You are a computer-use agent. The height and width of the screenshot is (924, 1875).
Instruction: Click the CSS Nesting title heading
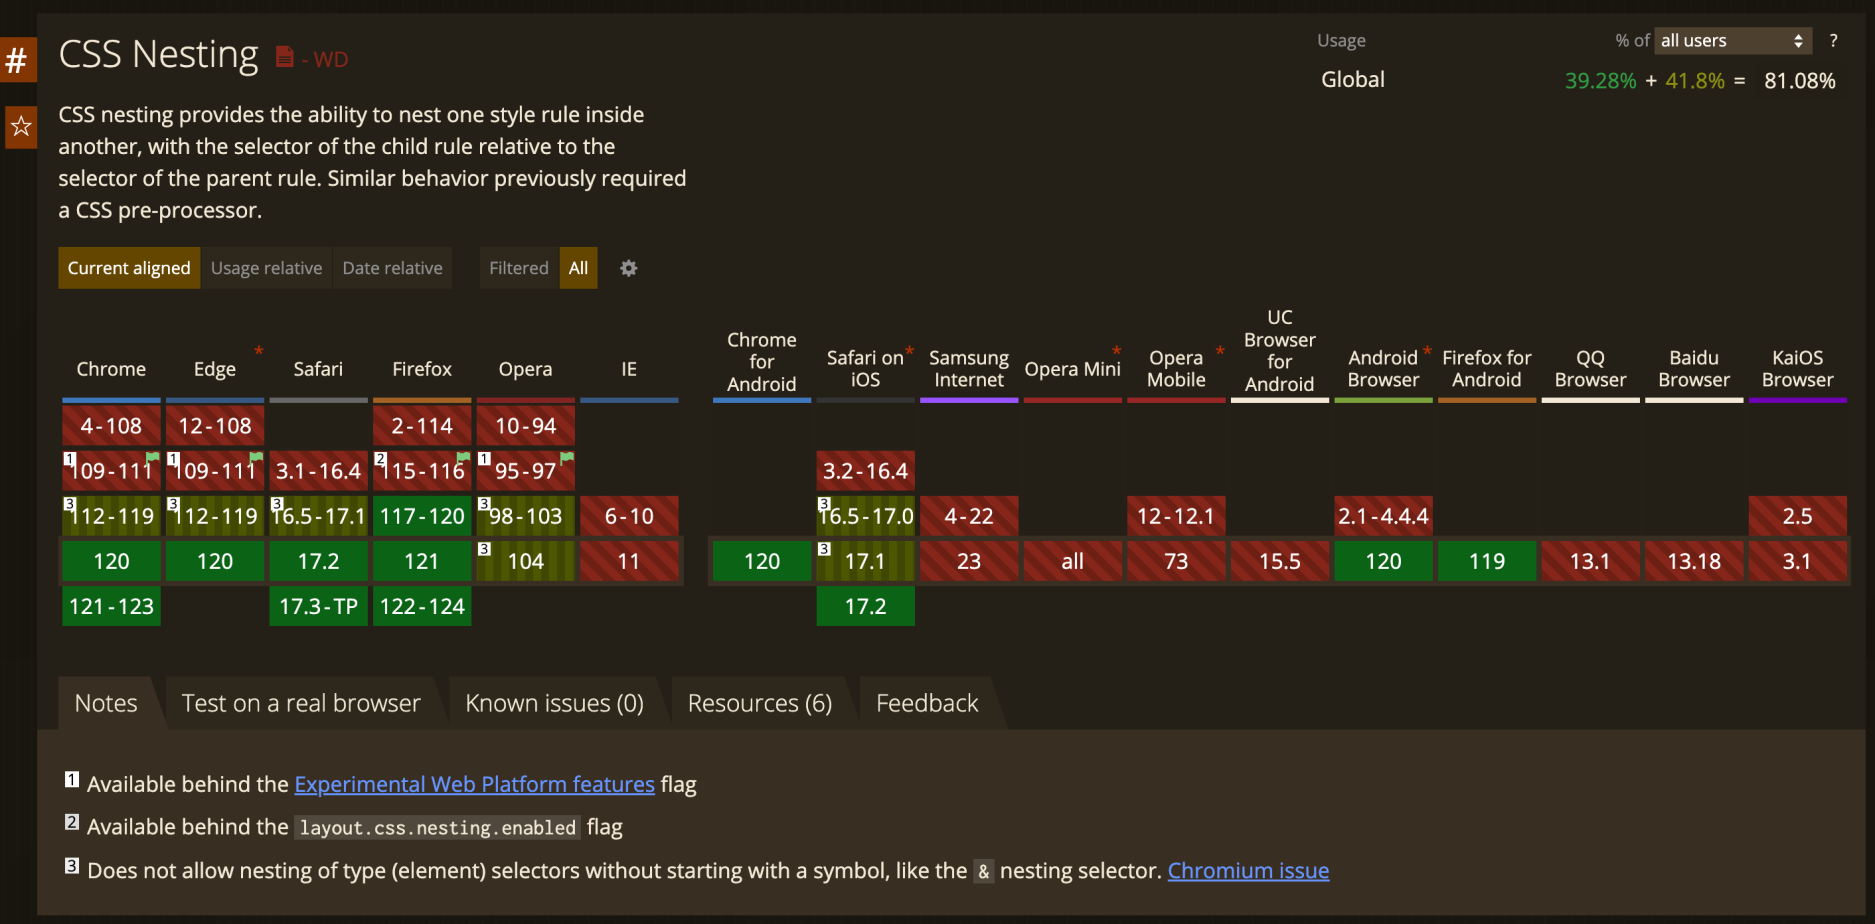click(x=159, y=54)
